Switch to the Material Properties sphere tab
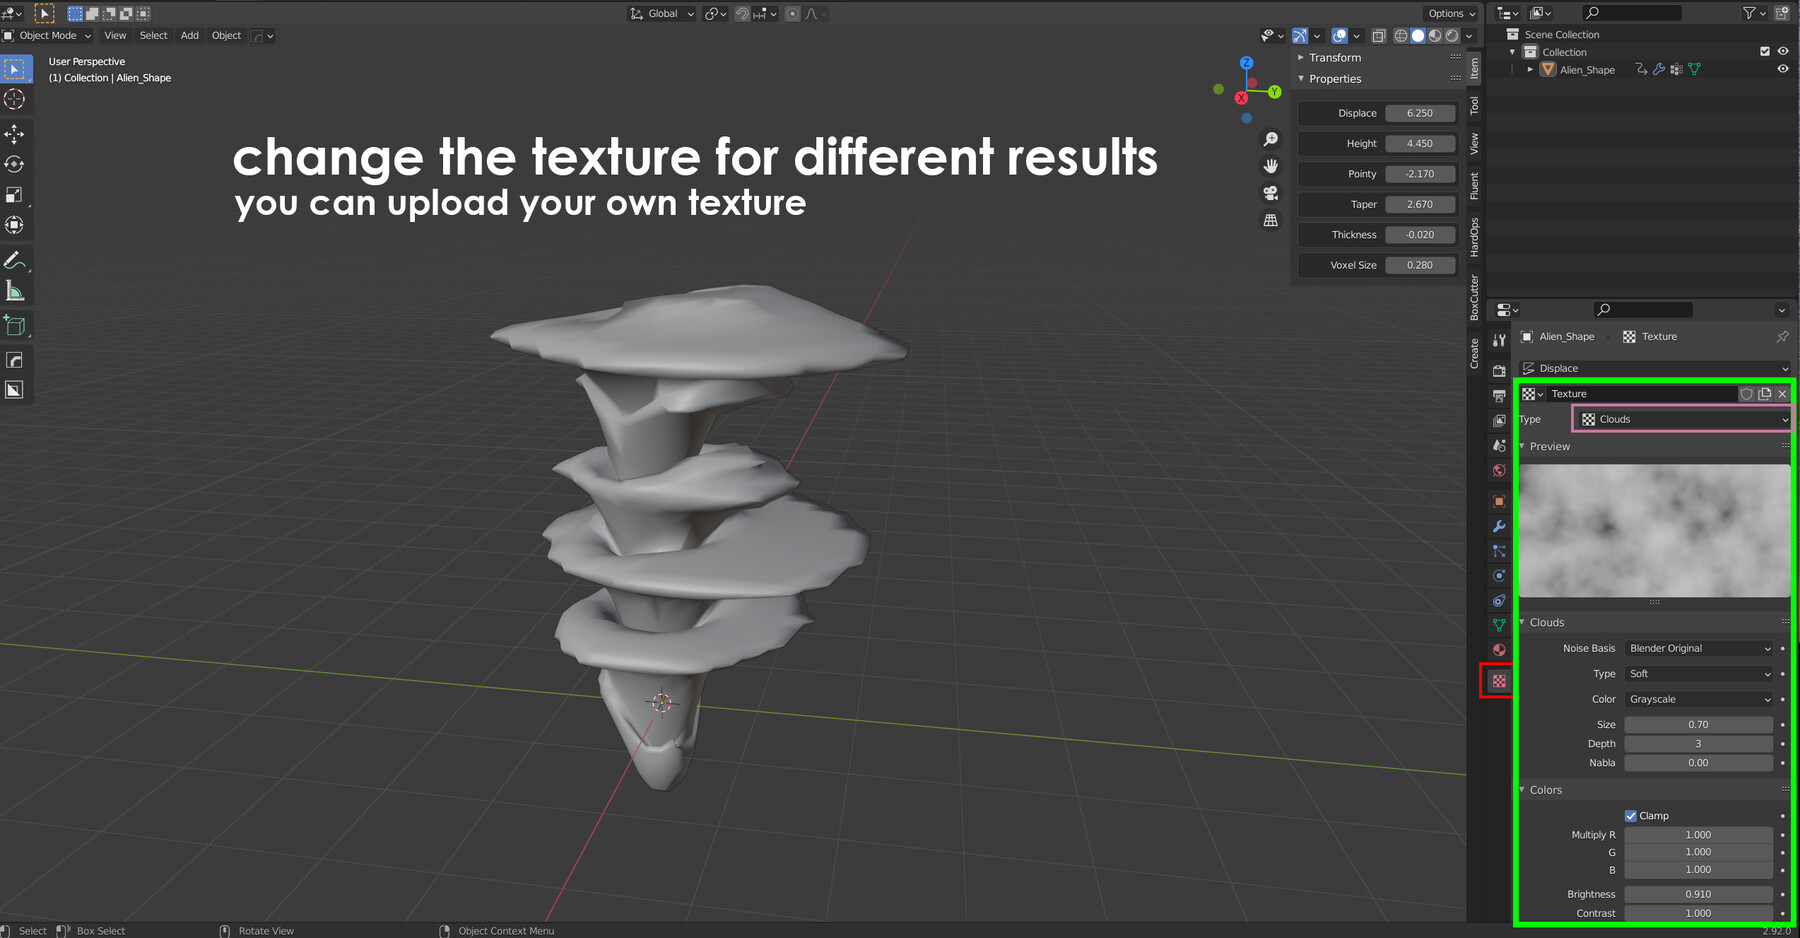This screenshot has height=938, width=1800. tap(1499, 649)
